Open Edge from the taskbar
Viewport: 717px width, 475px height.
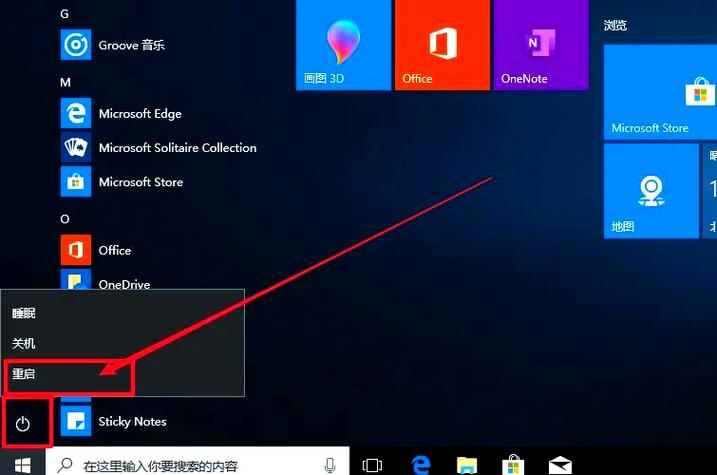coord(421,465)
